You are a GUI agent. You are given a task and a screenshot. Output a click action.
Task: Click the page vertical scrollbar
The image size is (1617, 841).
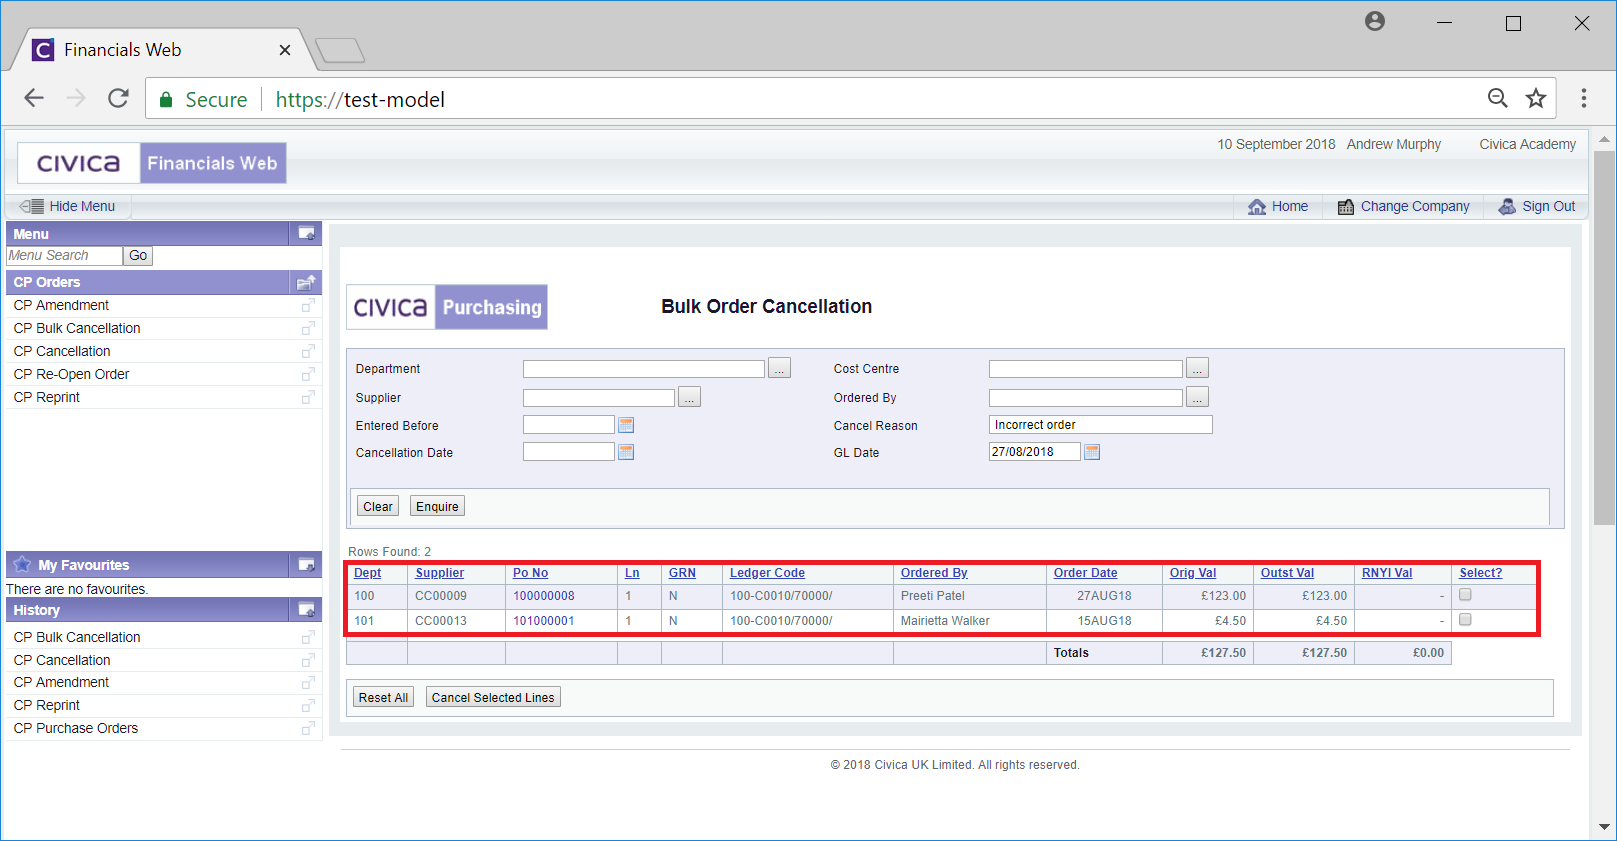click(x=1604, y=338)
